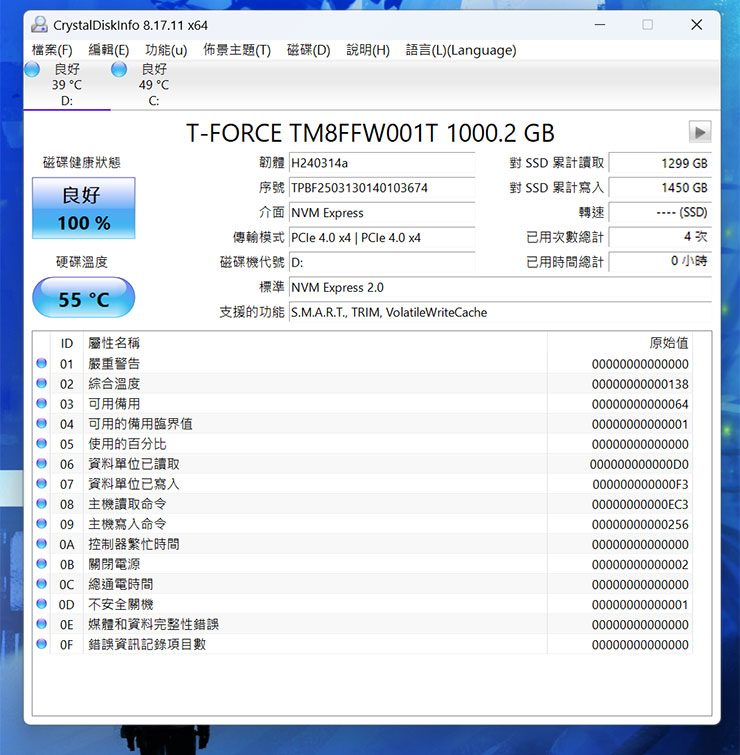Click the 55 °C temperature button
This screenshot has width=740, height=755.
click(84, 298)
